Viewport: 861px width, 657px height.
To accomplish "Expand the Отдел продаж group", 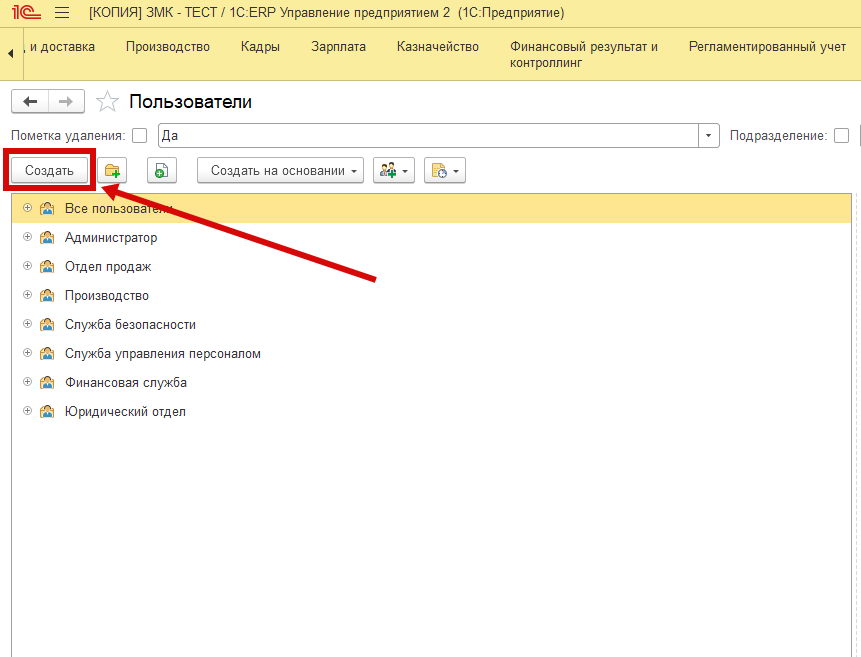I will [27, 266].
